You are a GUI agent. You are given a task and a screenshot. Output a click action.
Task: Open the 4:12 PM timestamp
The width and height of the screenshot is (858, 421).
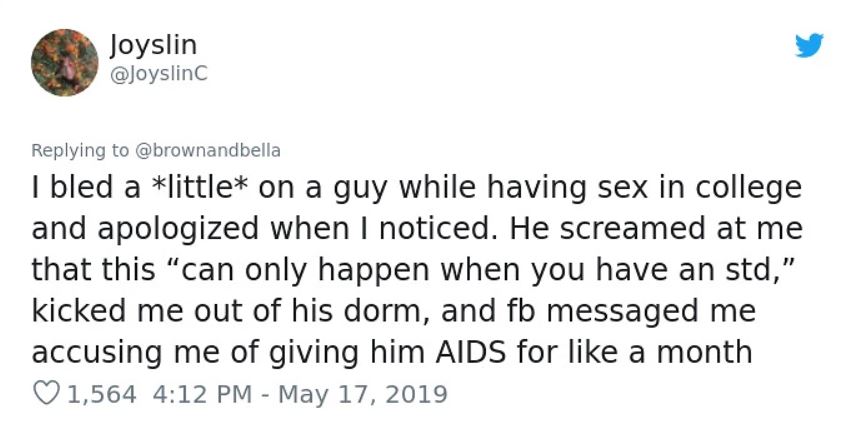(x=199, y=393)
